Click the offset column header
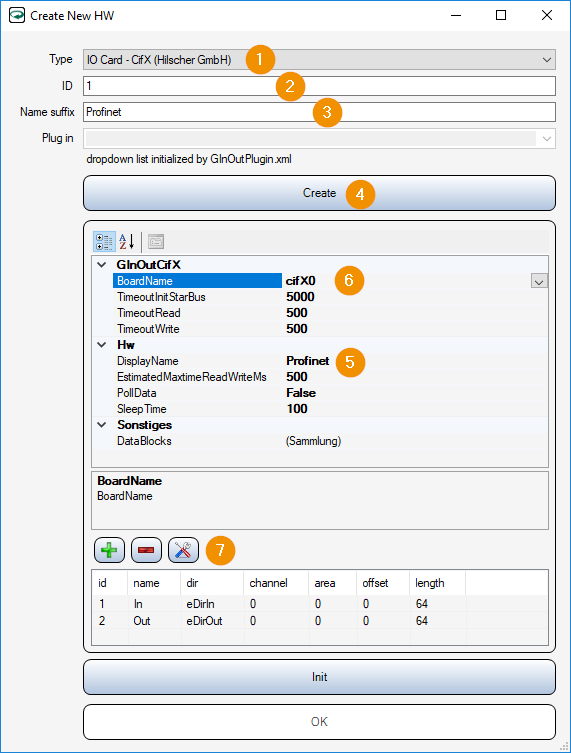The width and height of the screenshot is (571, 753). point(383,583)
